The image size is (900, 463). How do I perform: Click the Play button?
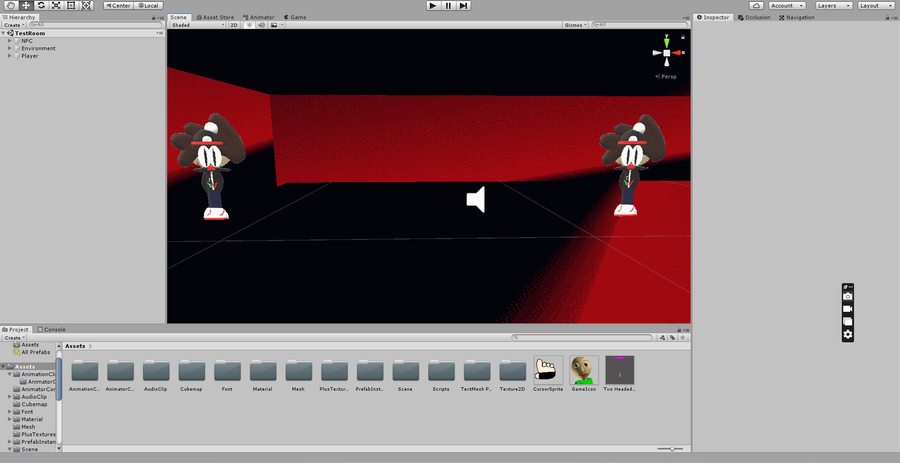tap(433, 5)
